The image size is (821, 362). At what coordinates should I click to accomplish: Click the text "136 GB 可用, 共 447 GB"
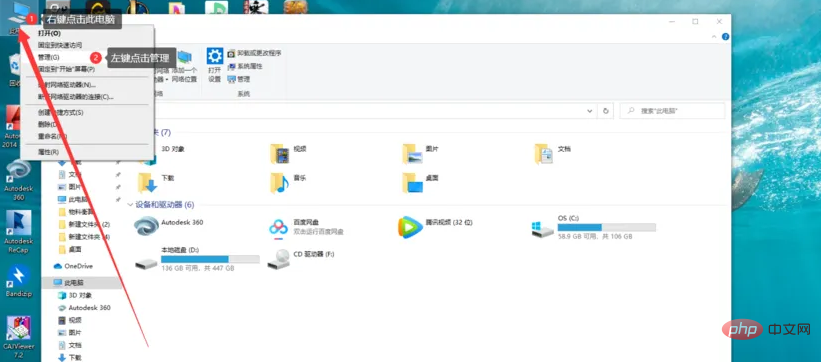[x=198, y=268]
